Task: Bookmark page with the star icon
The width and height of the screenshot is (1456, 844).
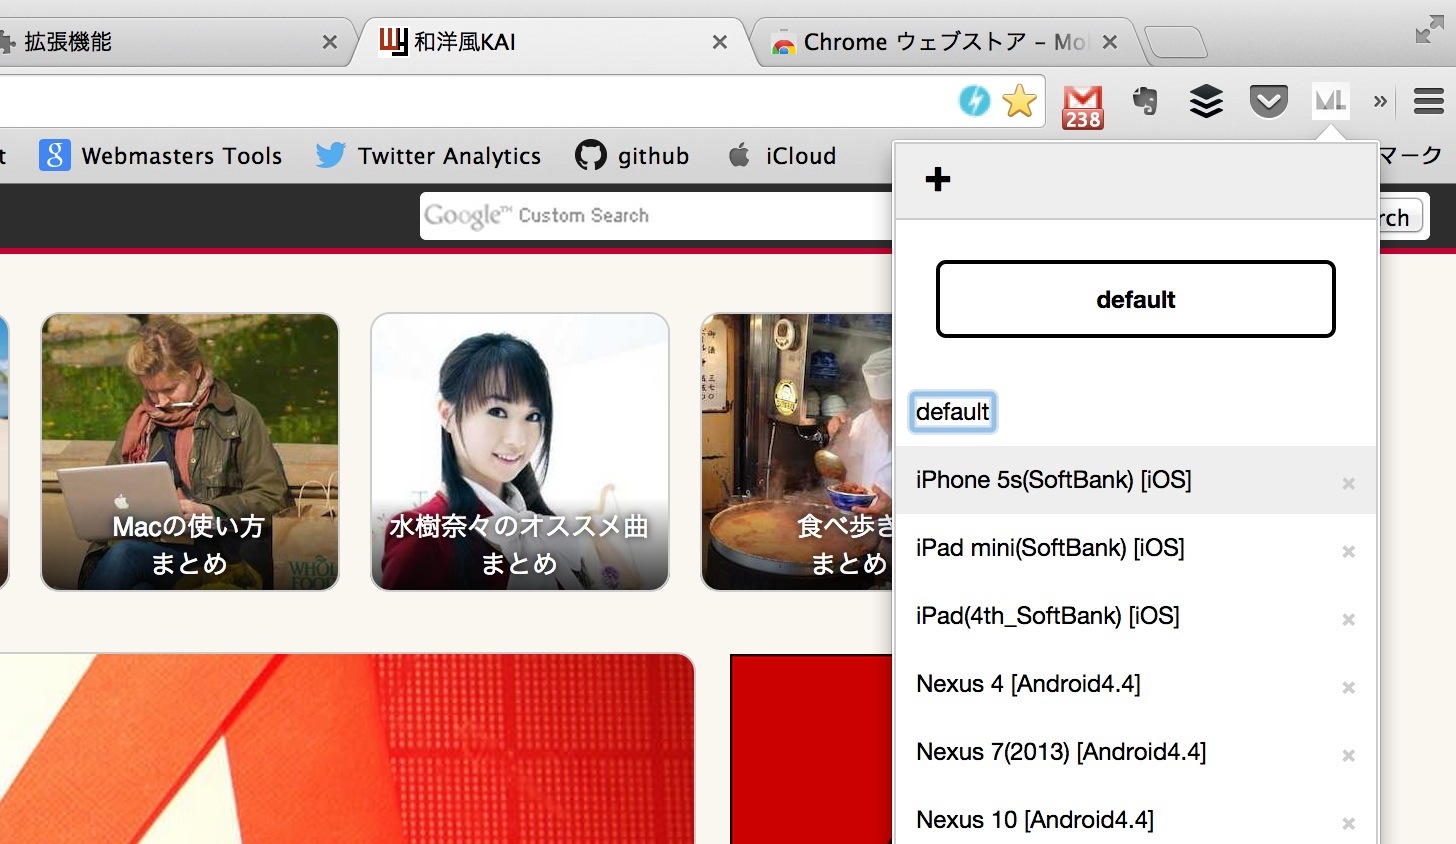Action: pyautogui.click(x=1019, y=101)
